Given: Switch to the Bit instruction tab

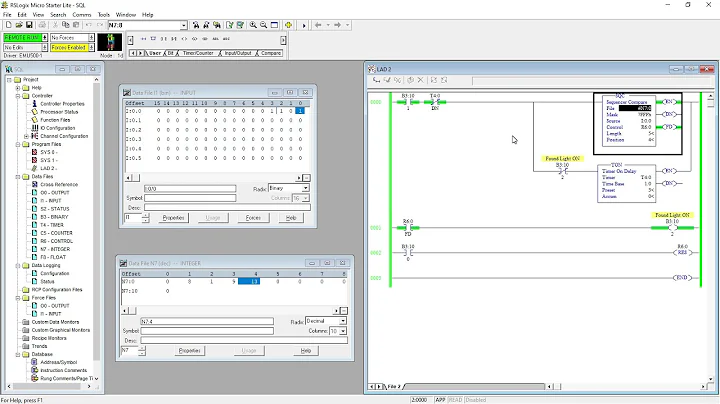Looking at the screenshot, I should coord(170,53).
